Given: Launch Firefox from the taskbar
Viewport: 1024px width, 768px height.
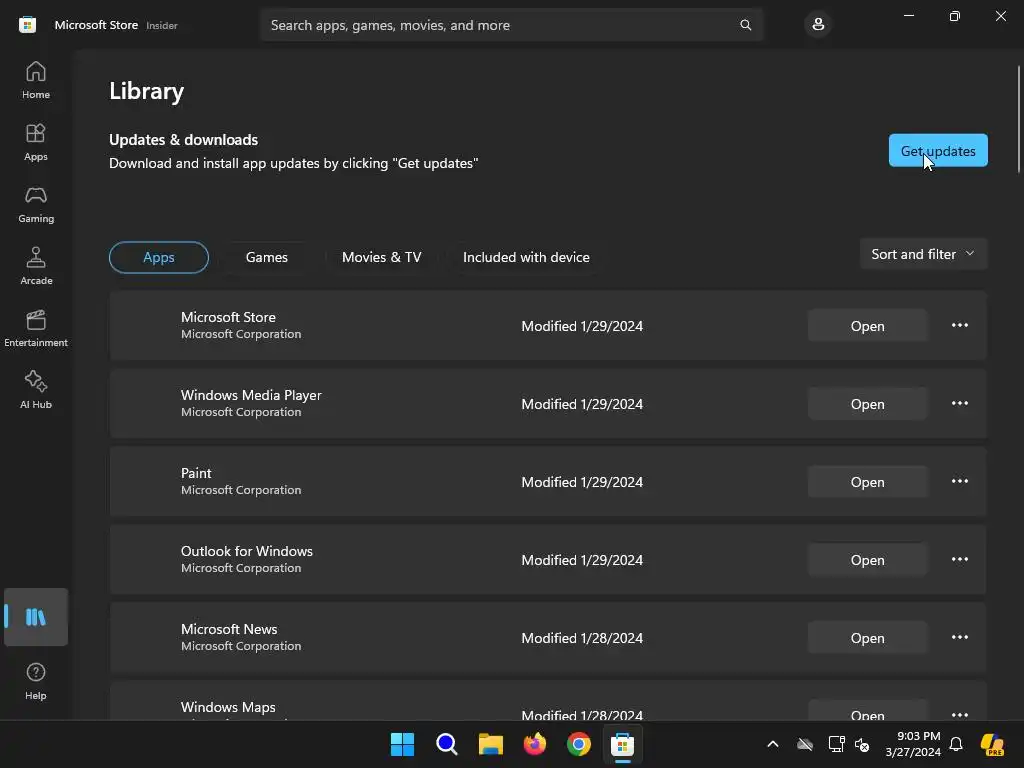Looking at the screenshot, I should (x=535, y=744).
